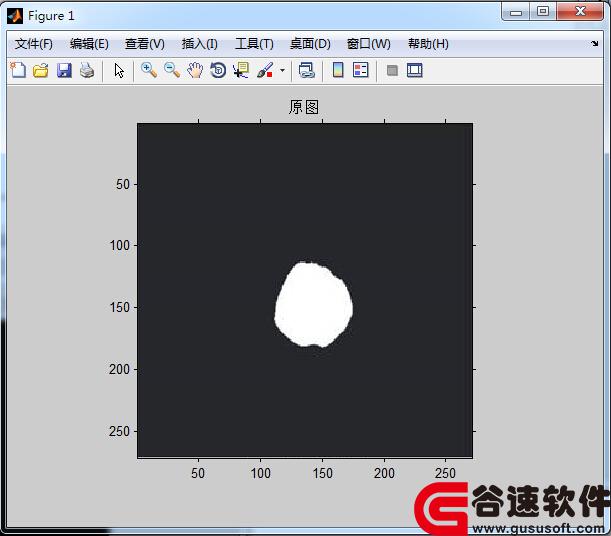Open the 桌面(D) menu

pos(310,44)
